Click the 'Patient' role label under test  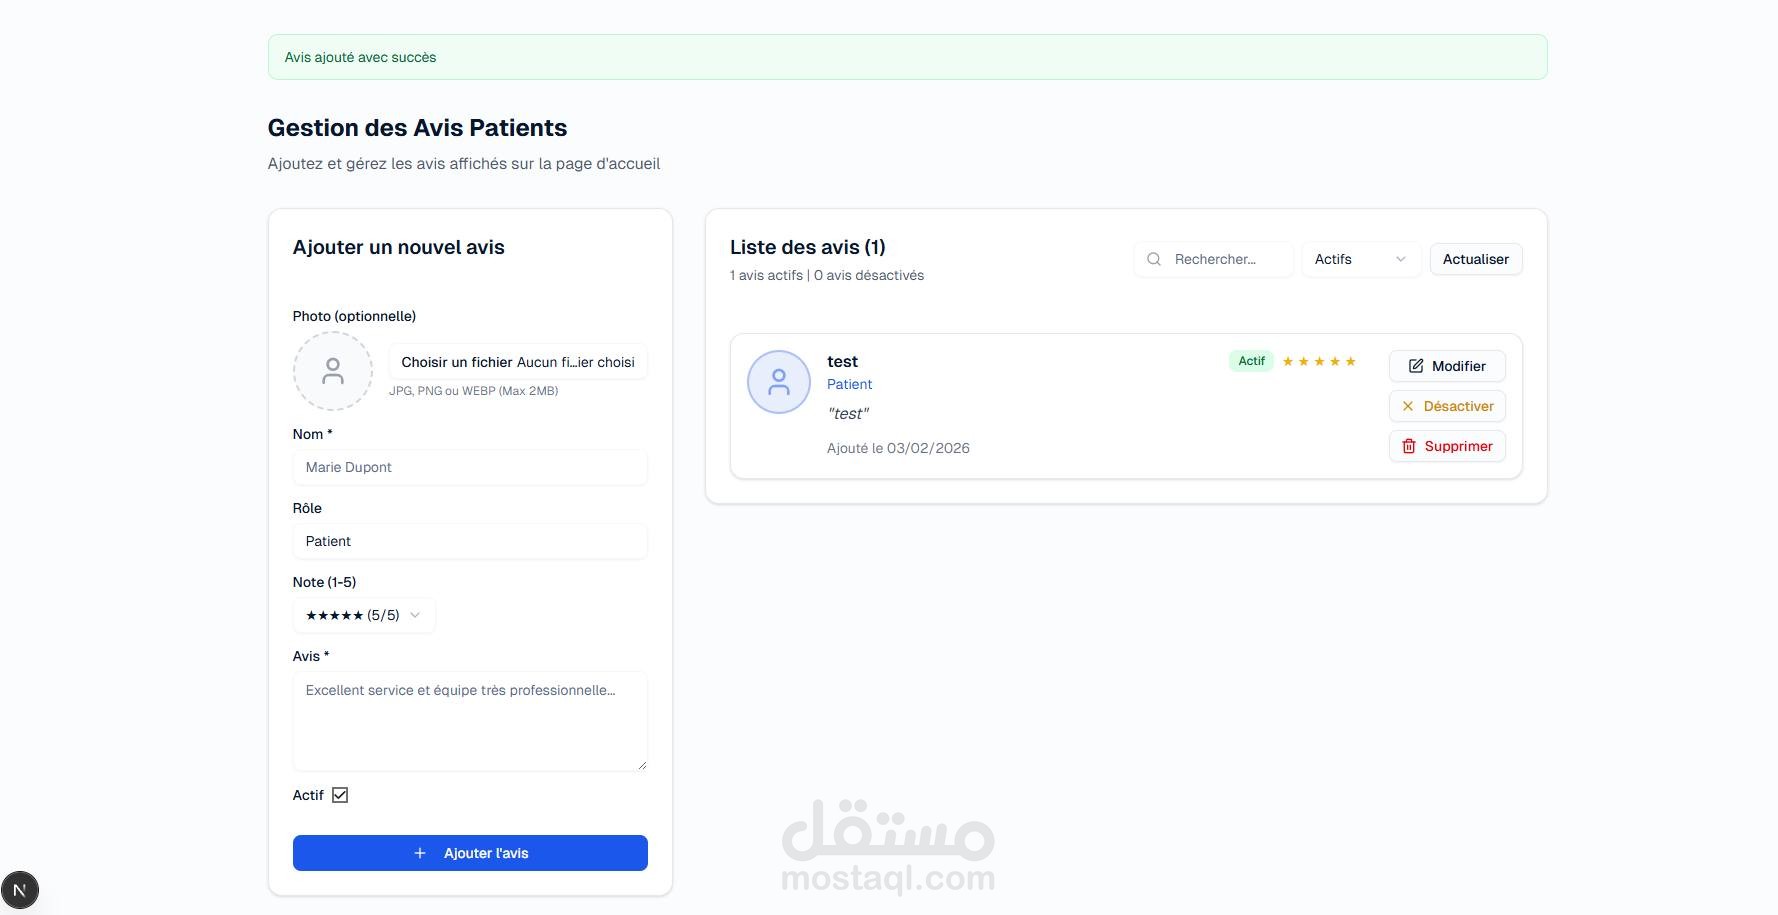point(849,384)
